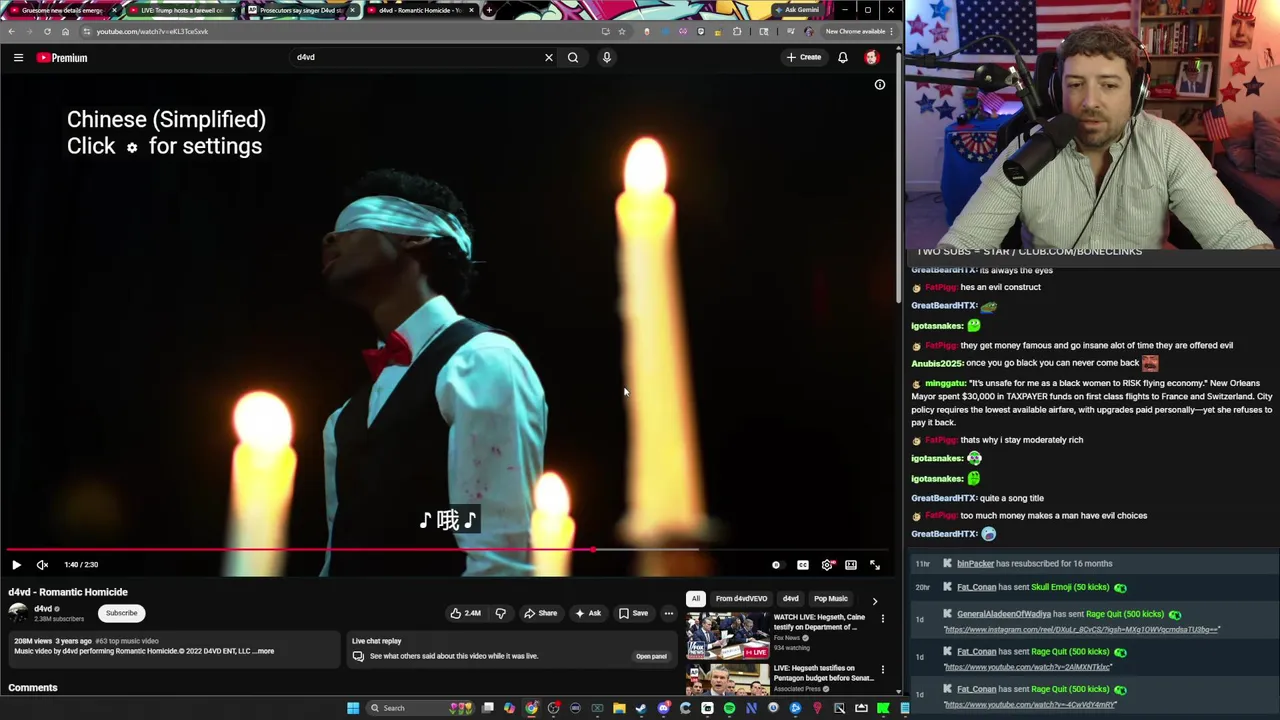Open the Pentagon budget live video title
1280x720 pixels.
pos(824,673)
